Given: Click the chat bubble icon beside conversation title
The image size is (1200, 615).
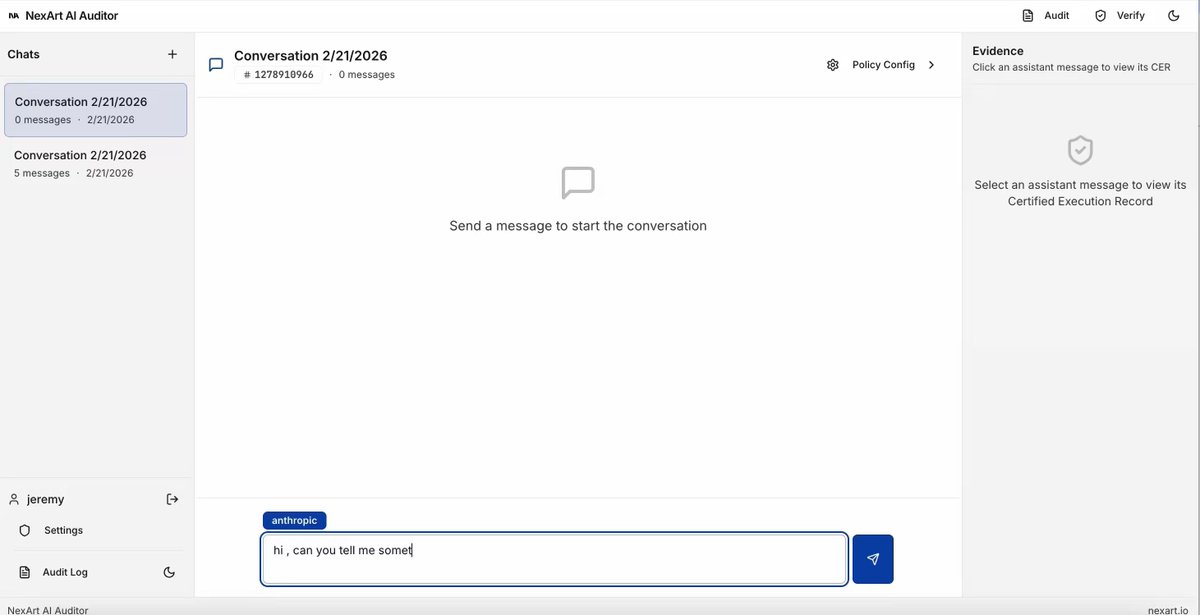Looking at the screenshot, I should [216, 65].
